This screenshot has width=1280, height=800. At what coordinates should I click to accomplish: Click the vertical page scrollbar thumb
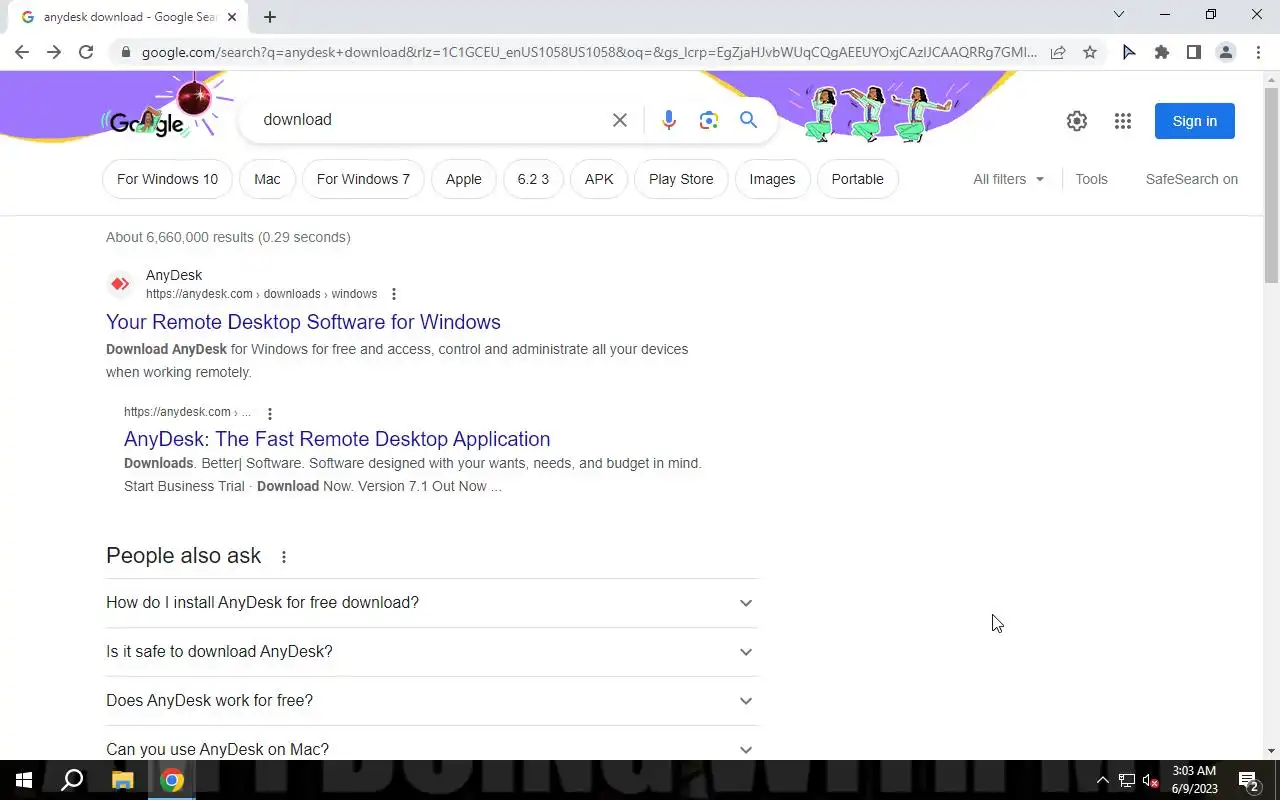pyautogui.click(x=1271, y=187)
